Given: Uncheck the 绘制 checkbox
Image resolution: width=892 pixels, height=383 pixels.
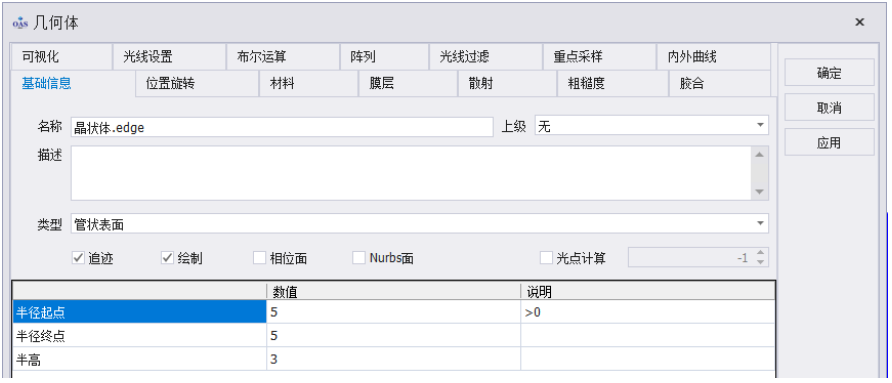Looking at the screenshot, I should tap(167, 258).
